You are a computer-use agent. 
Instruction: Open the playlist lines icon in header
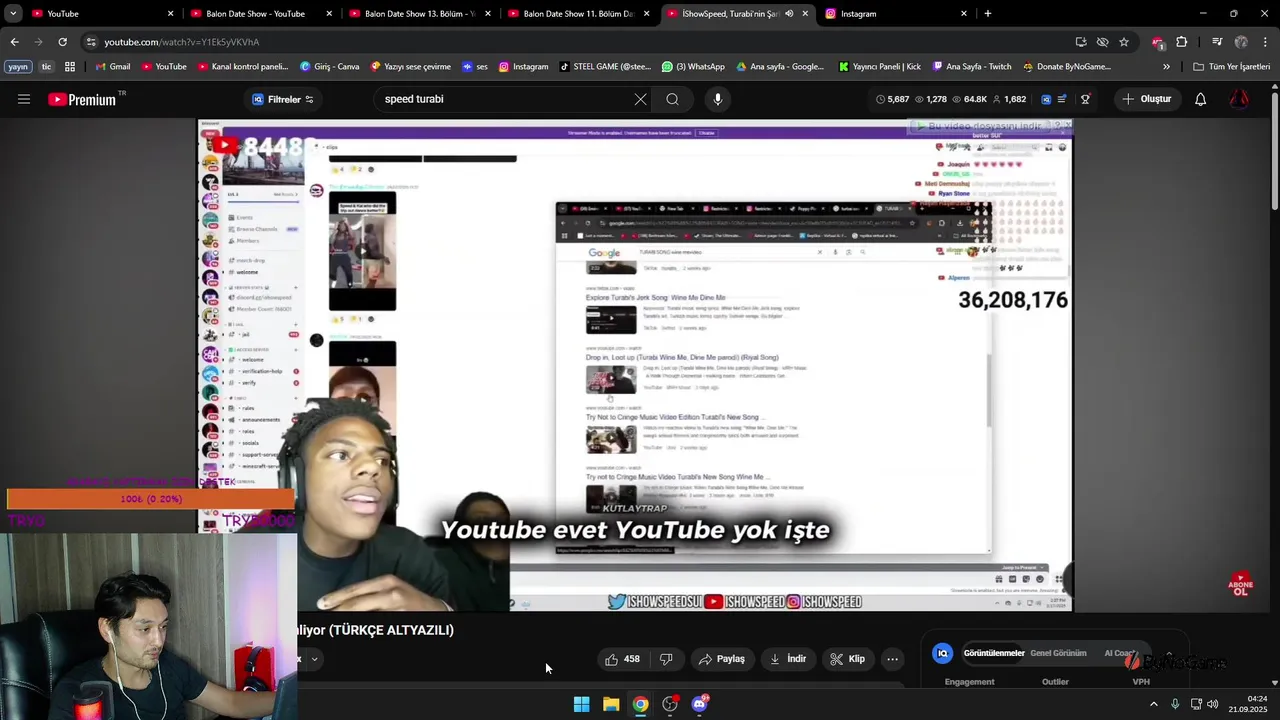pyautogui.click(x=1062, y=99)
